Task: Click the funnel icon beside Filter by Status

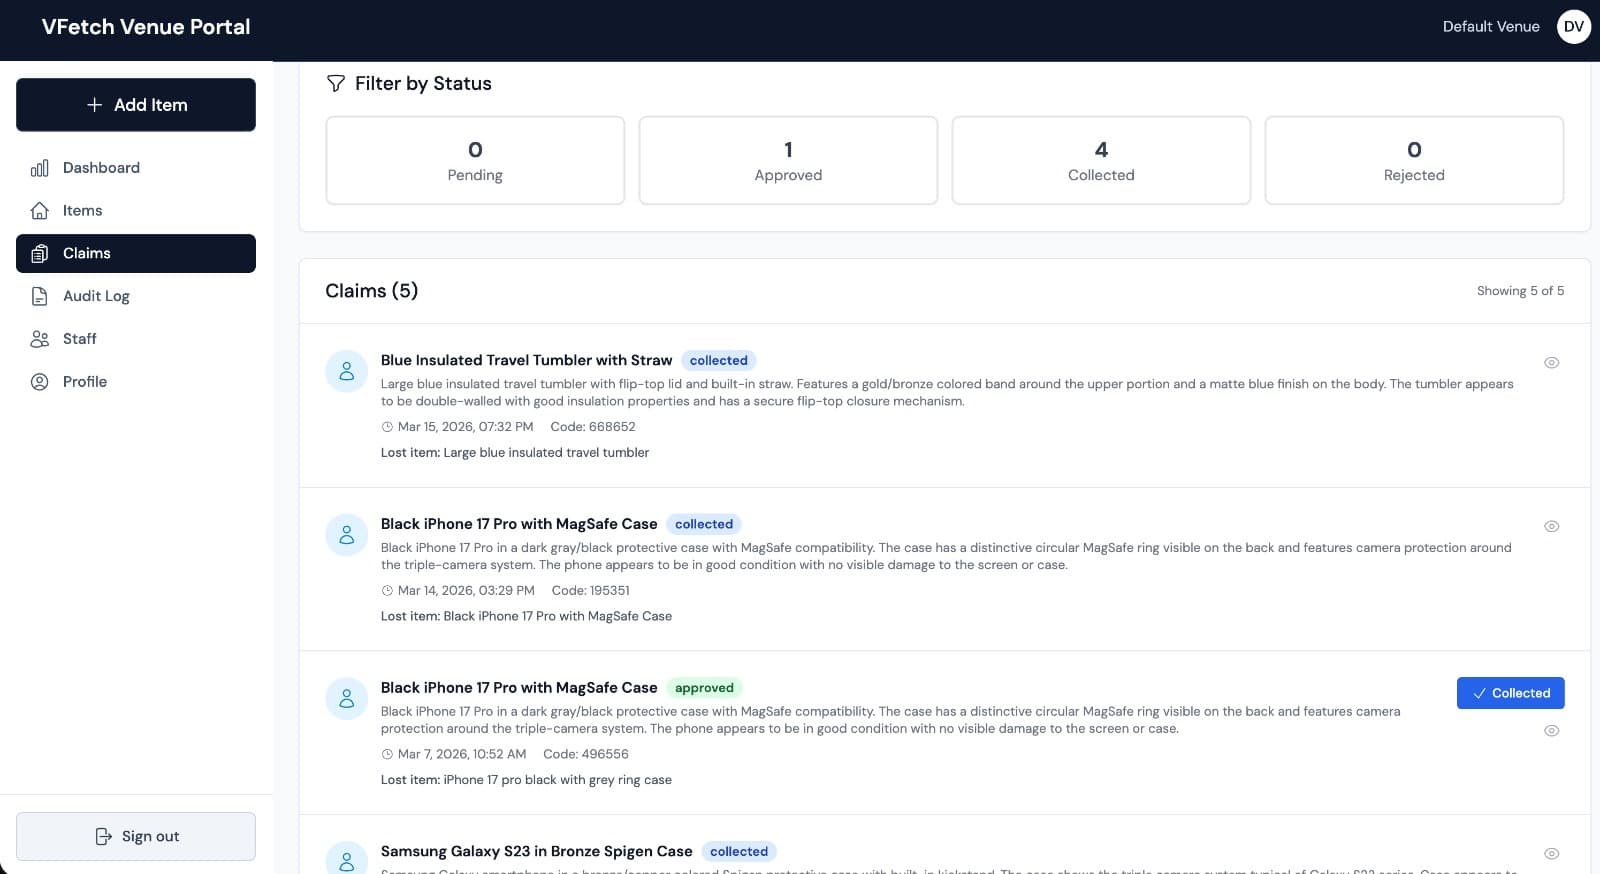Action: (336, 84)
